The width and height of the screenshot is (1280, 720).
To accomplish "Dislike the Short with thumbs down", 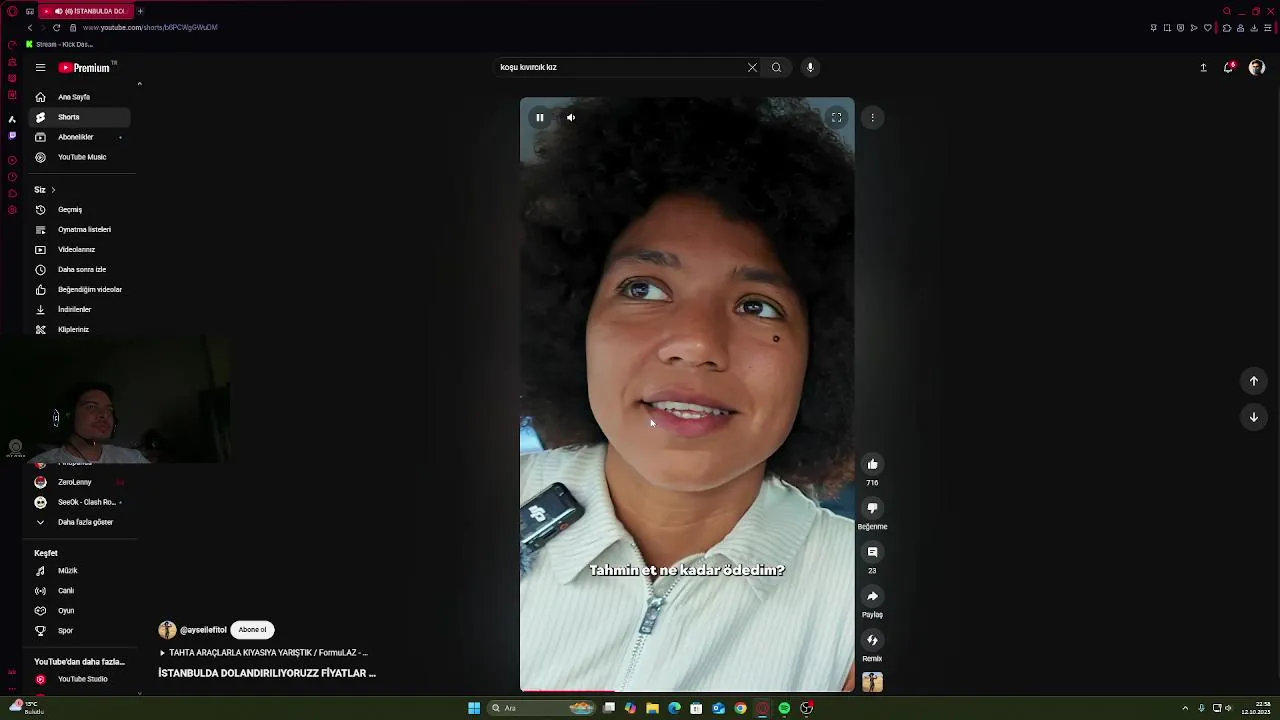I will coord(872,508).
